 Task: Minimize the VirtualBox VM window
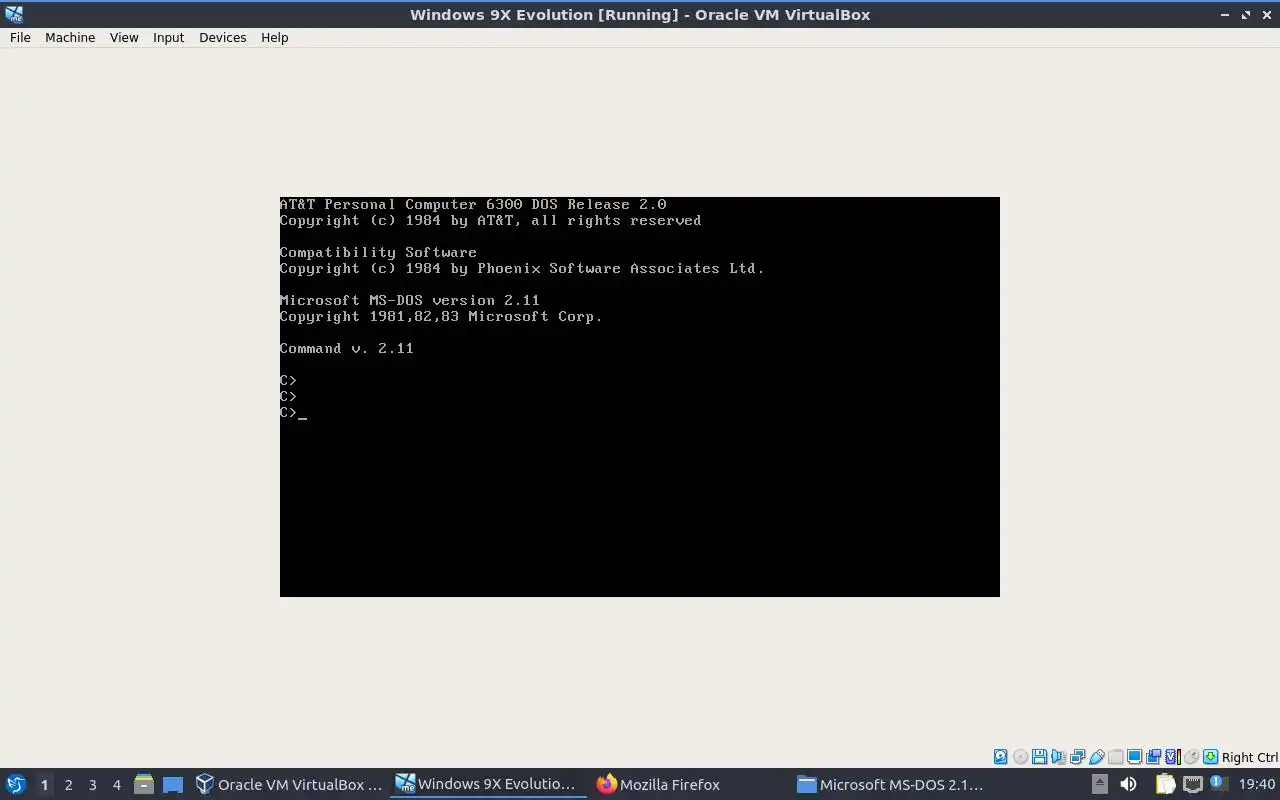[x=1225, y=15]
